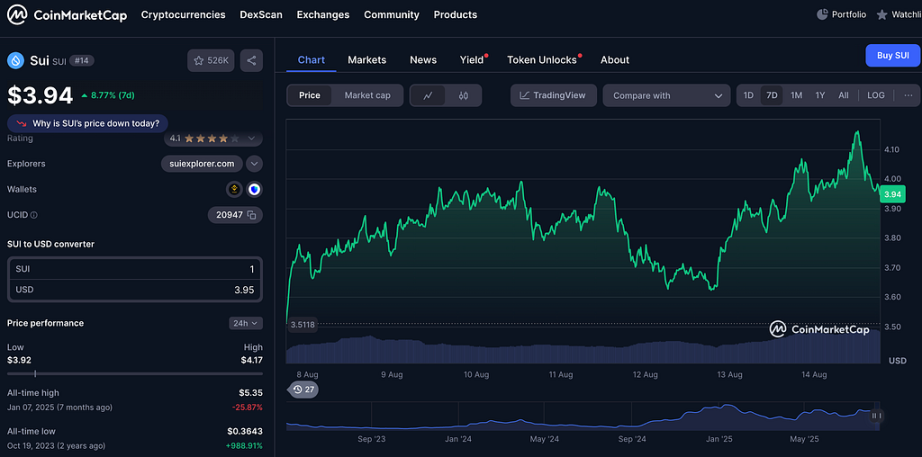Switch to the Yield tab
The width and height of the screenshot is (922, 457).
pyautogui.click(x=472, y=59)
